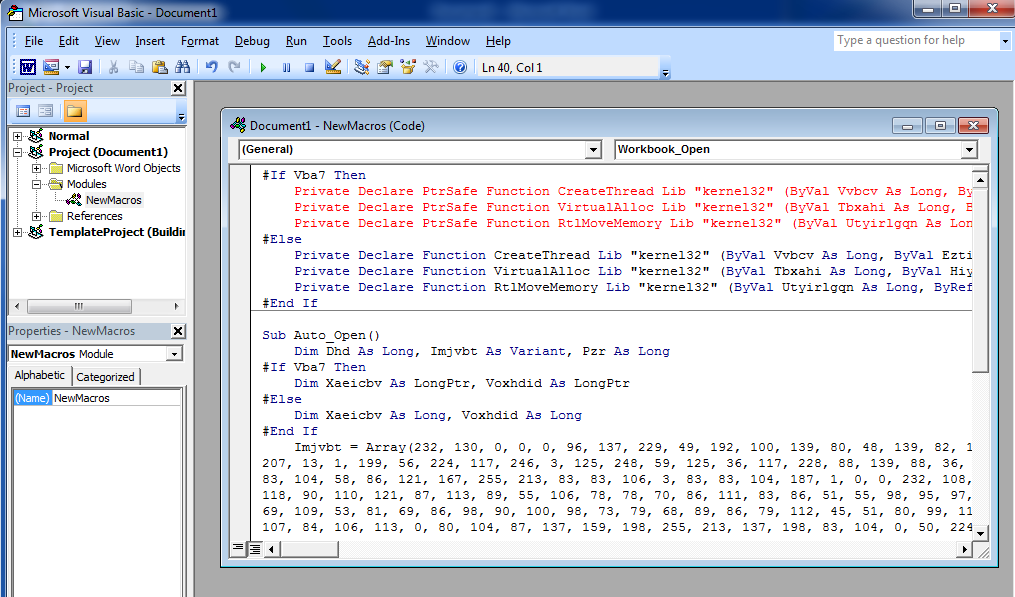Image resolution: width=1015 pixels, height=597 pixels.
Task: Select Project (Document1) tree item
Action: 108,152
